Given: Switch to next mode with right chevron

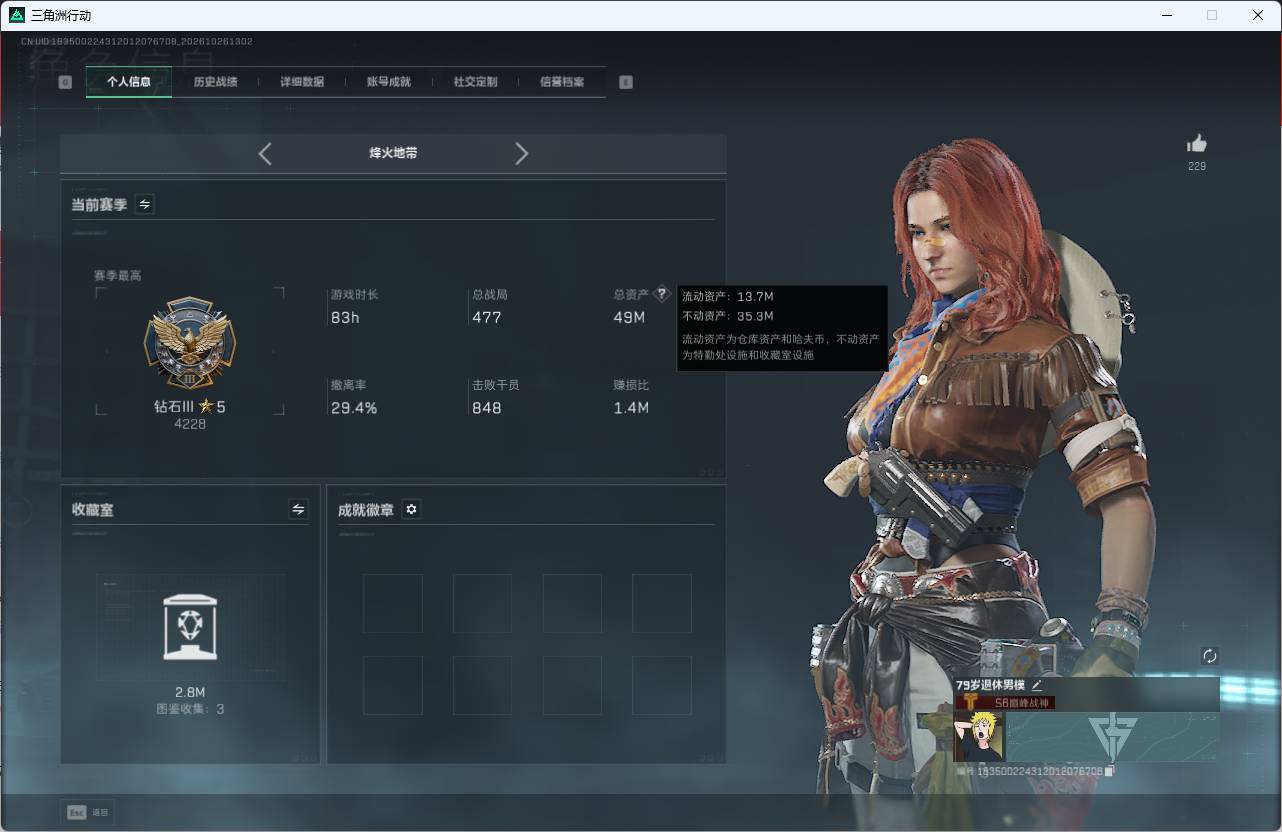Looking at the screenshot, I should coord(521,153).
